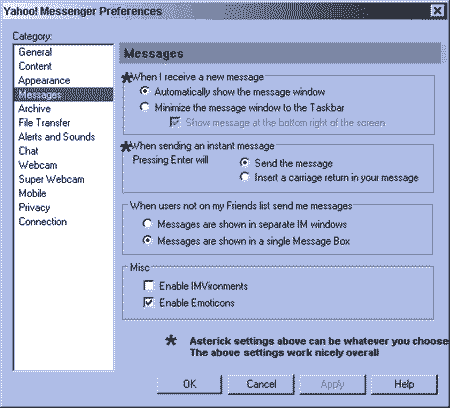The width and height of the screenshot is (450, 408).
Task: Select Send the message radio option
Action: [245, 163]
